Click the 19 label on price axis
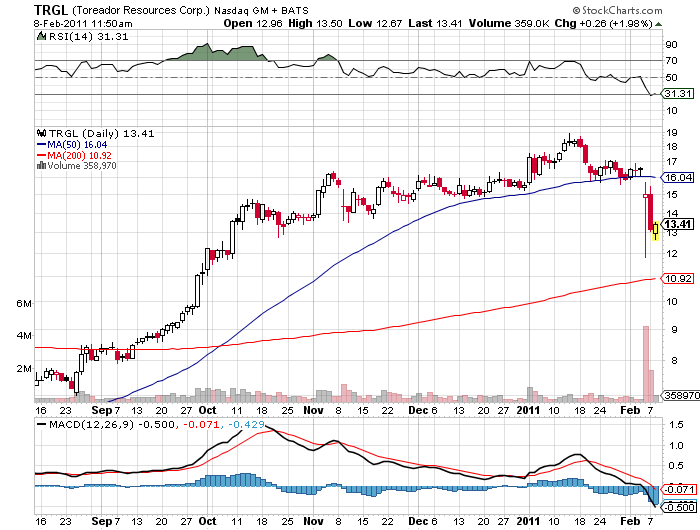This screenshot has height=530, width=700. coord(671,132)
